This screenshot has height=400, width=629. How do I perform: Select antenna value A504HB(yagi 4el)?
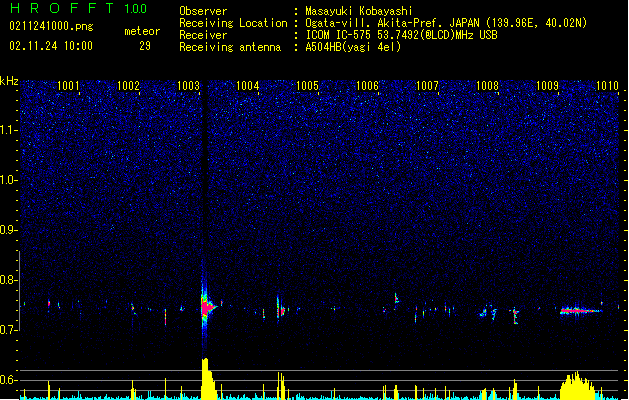353,47
